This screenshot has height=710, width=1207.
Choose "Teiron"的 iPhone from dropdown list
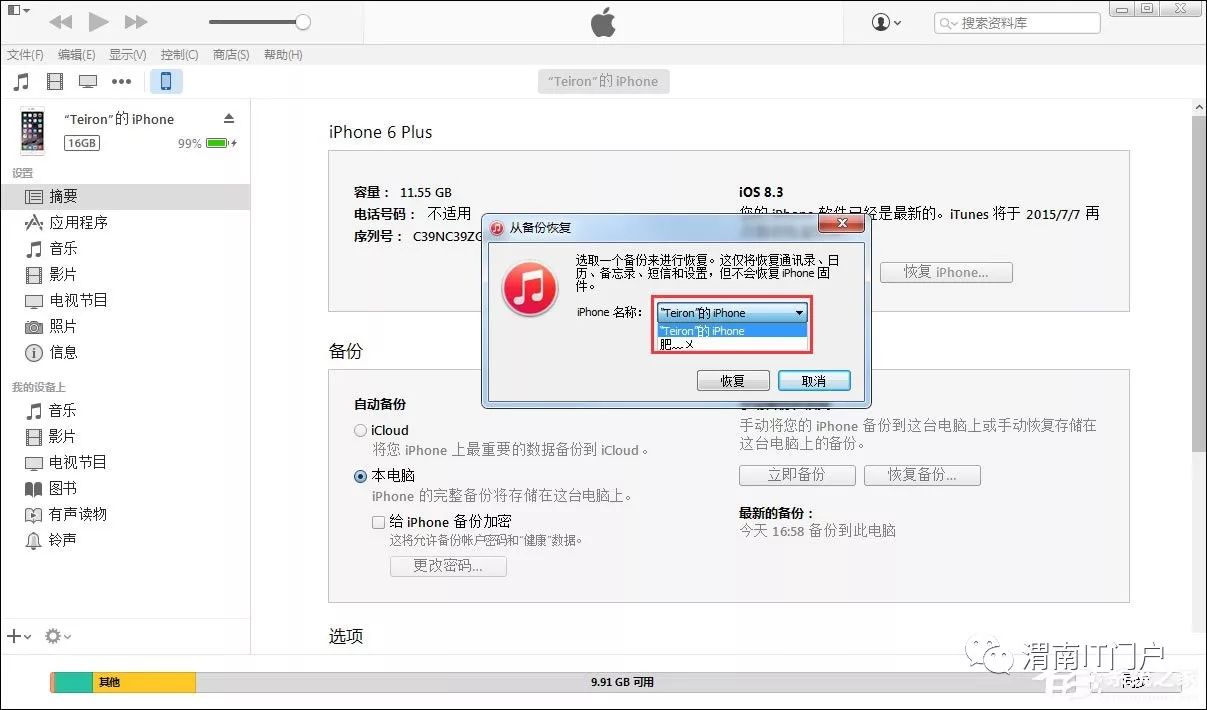pos(732,331)
